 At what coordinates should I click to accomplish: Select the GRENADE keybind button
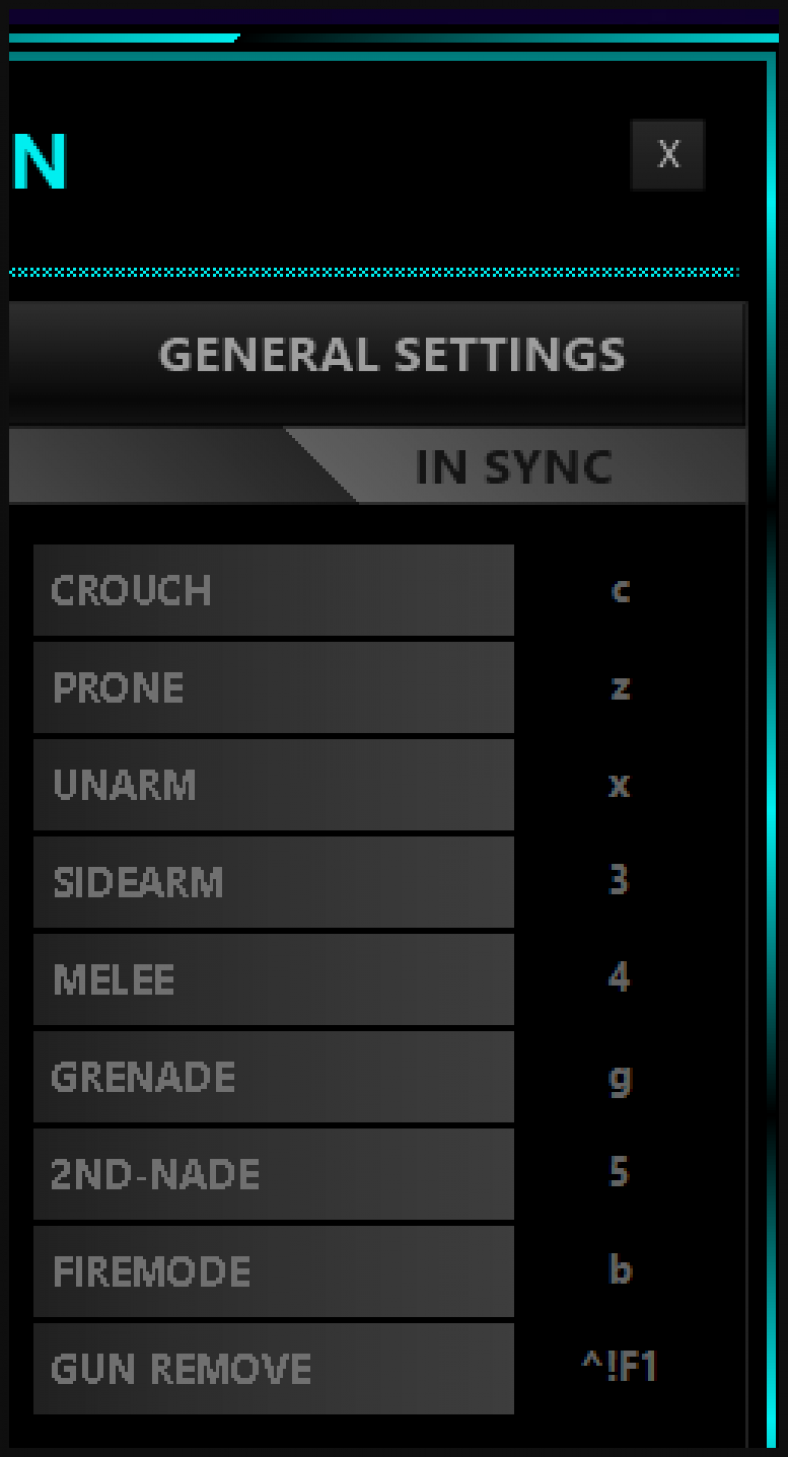tap(273, 1077)
